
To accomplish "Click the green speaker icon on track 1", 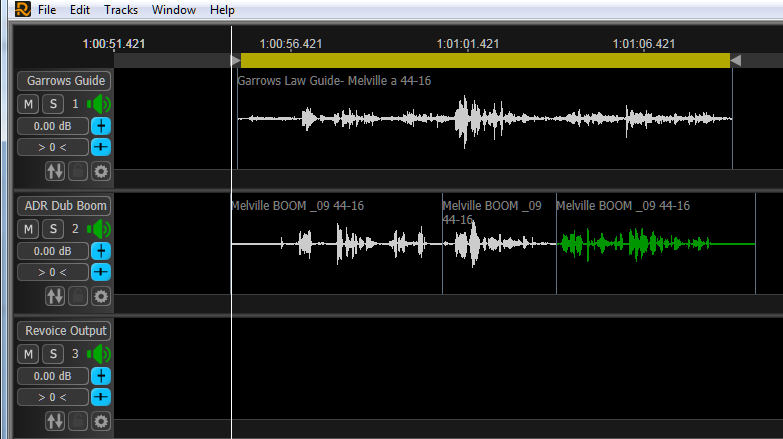I will 99,104.
